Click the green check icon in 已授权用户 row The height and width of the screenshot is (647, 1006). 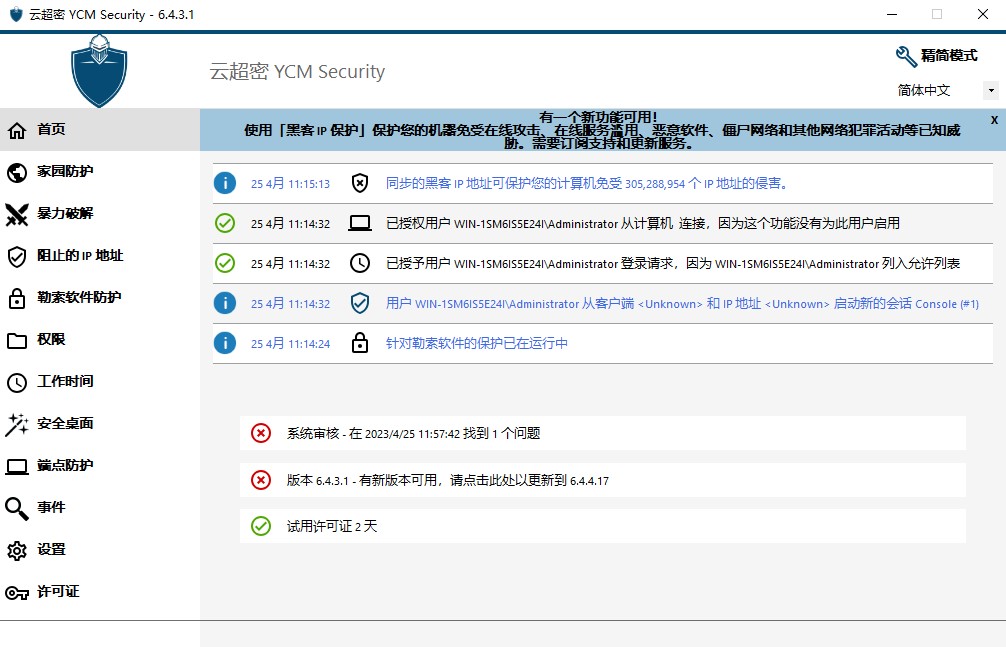[x=225, y=223]
